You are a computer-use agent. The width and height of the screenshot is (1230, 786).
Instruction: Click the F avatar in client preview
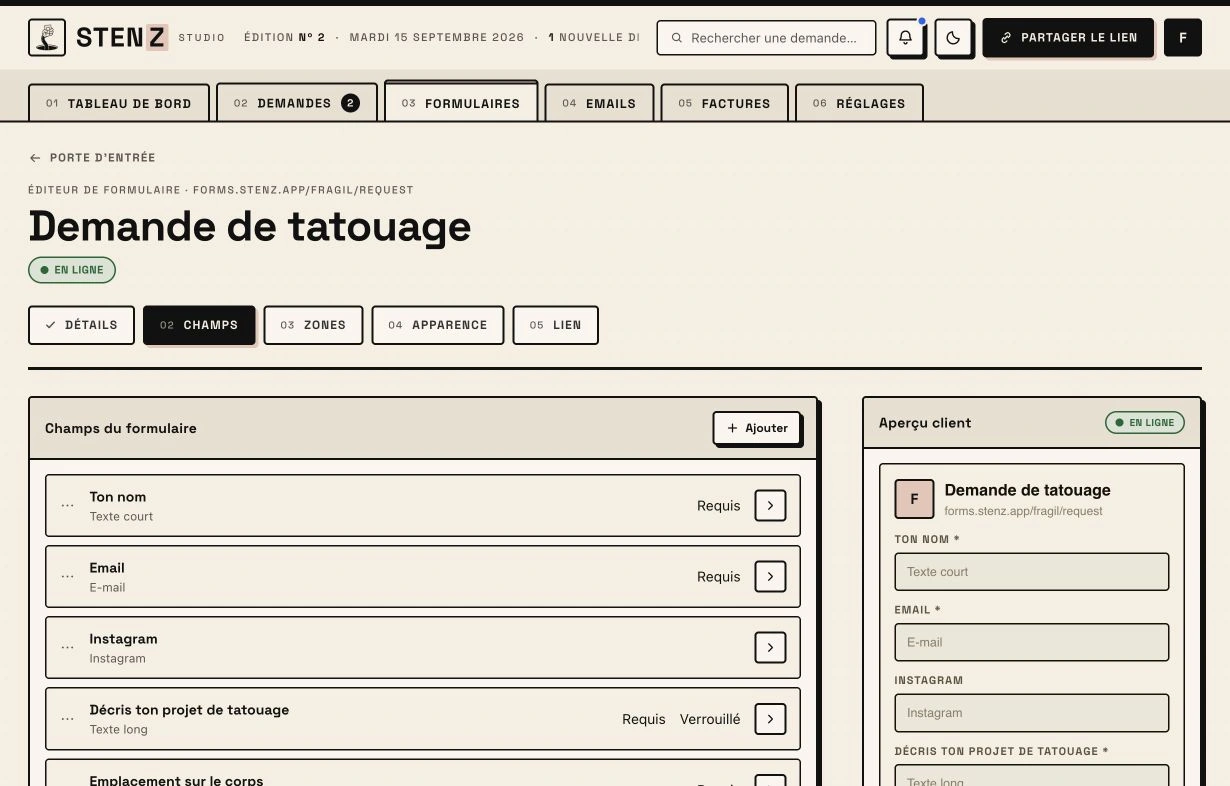(x=914, y=499)
